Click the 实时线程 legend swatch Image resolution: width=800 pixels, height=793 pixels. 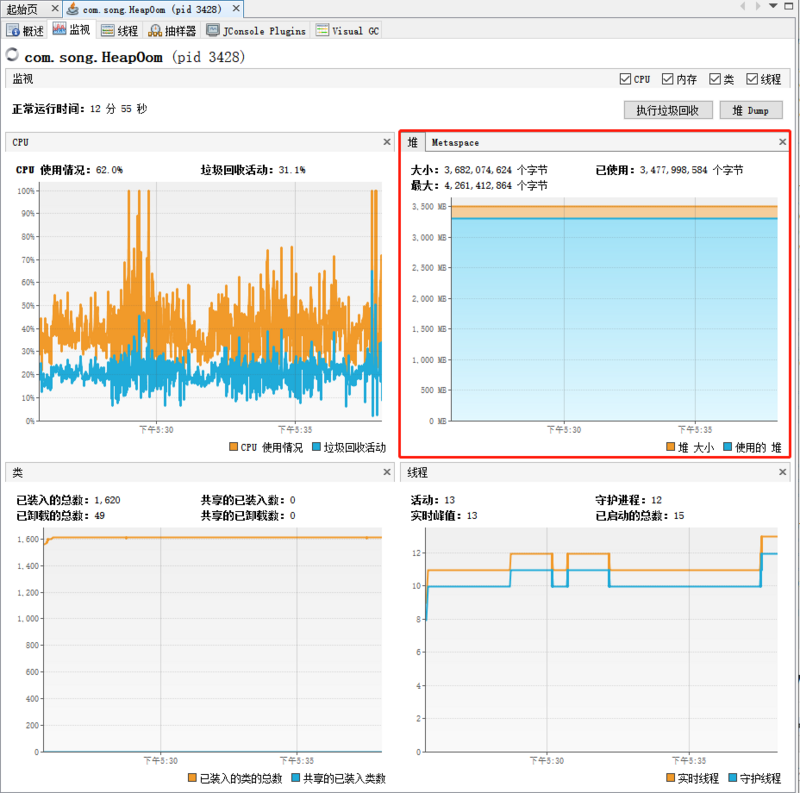(670, 778)
